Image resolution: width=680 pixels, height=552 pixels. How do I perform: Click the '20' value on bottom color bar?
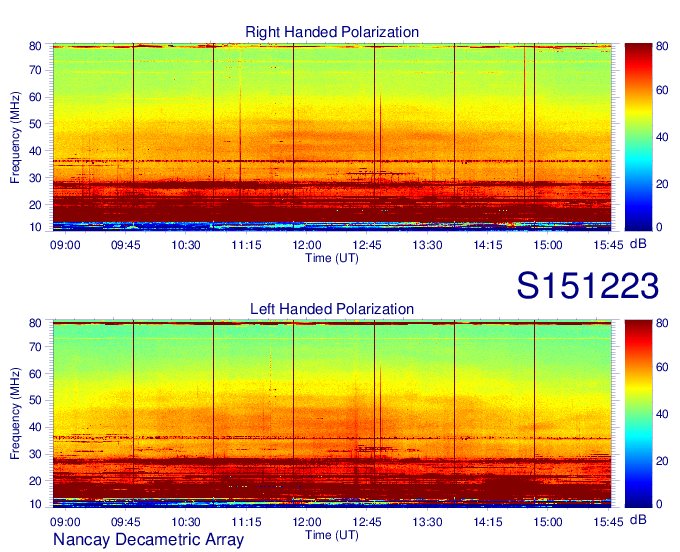(x=662, y=461)
